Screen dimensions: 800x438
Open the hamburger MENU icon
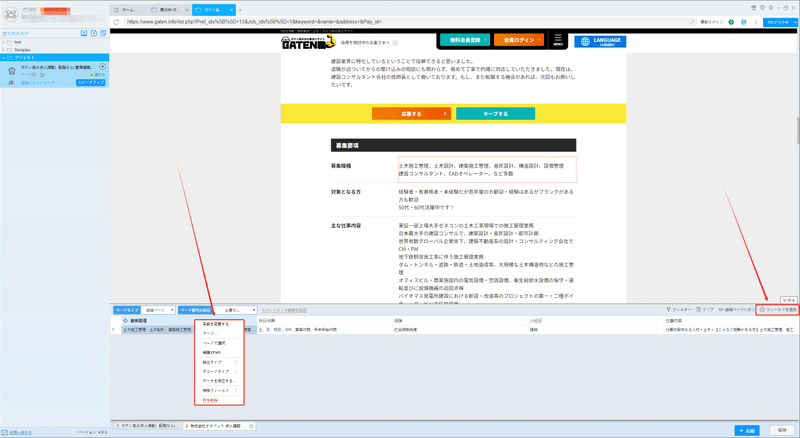[x=558, y=40]
